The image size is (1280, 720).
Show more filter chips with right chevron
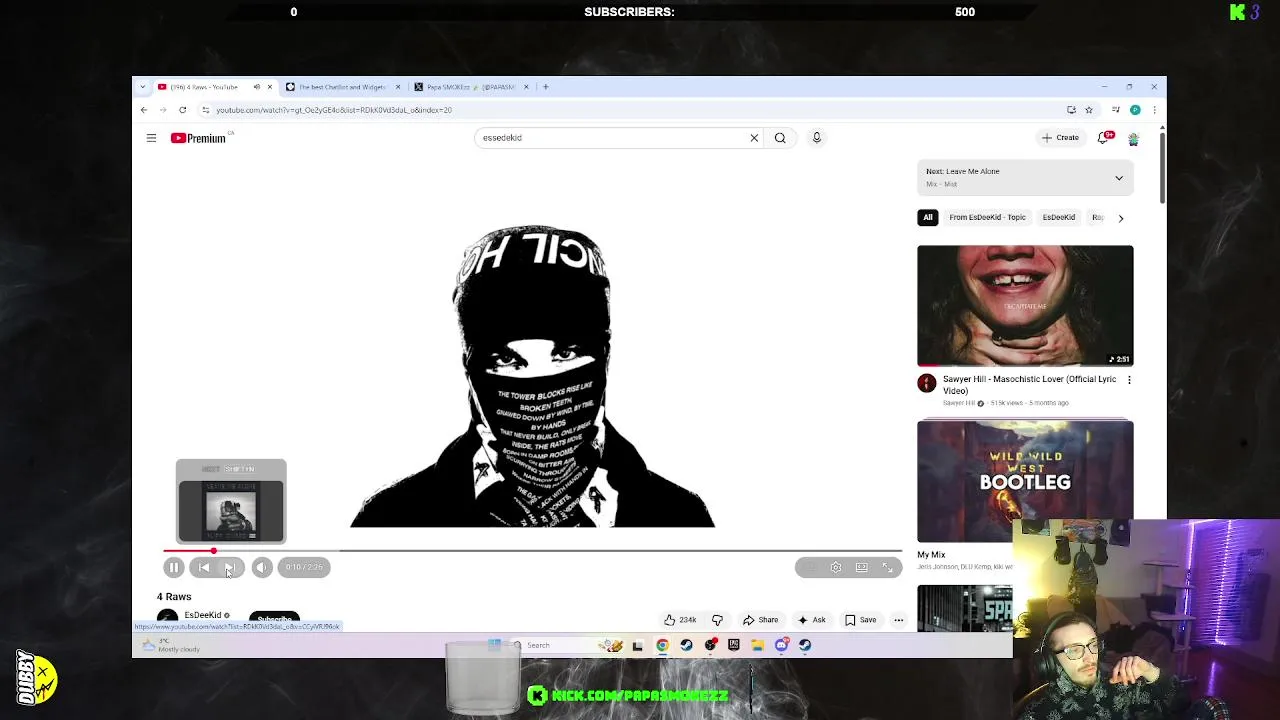(1120, 218)
